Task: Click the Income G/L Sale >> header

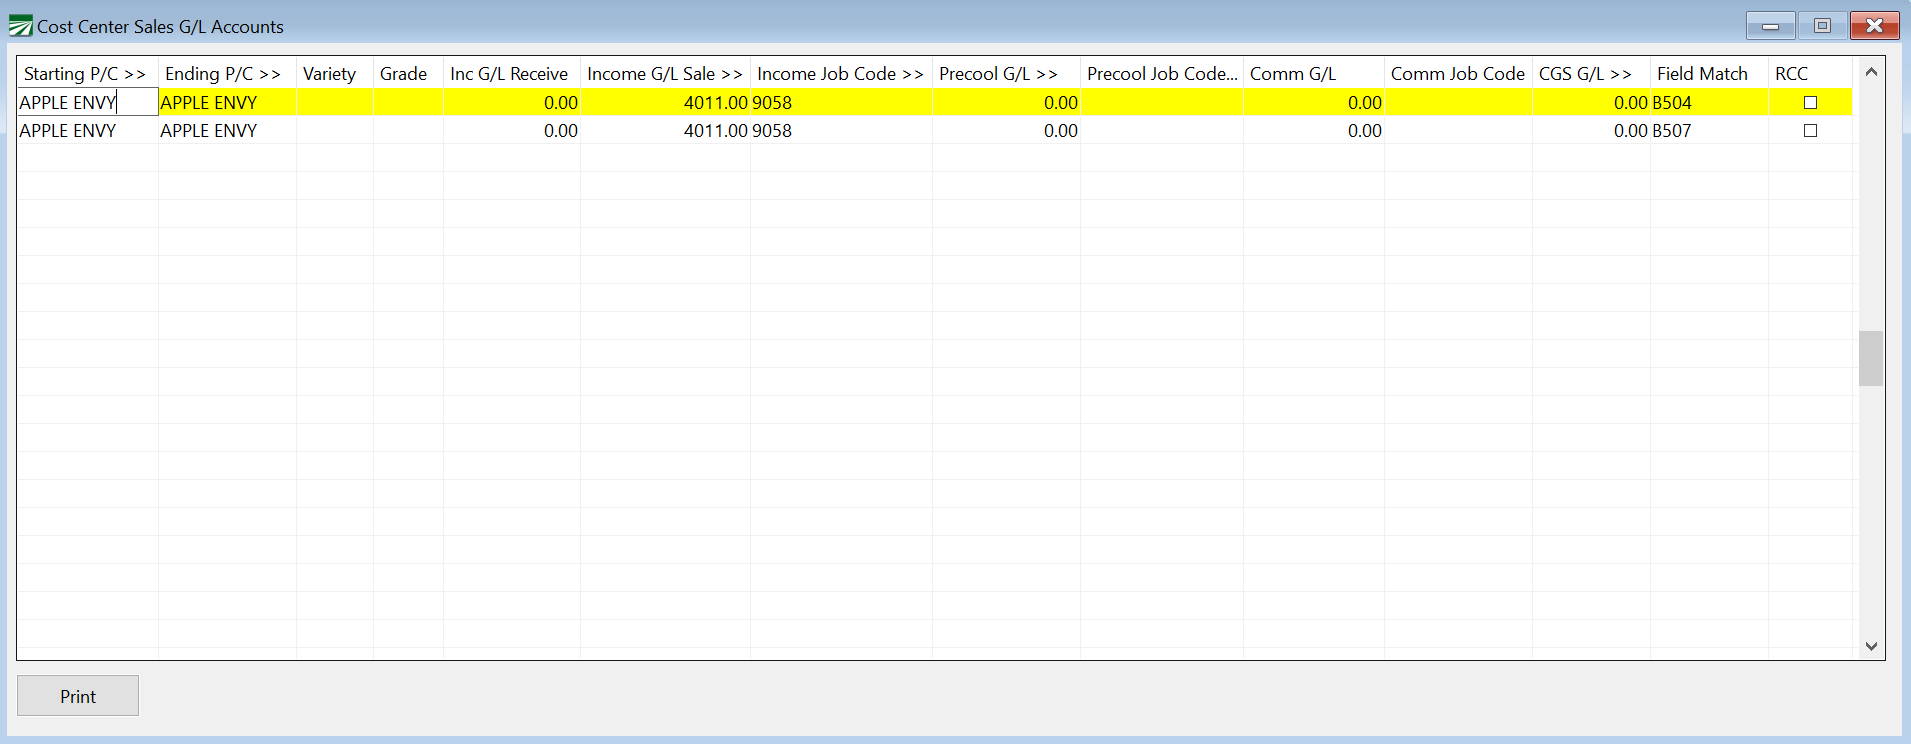Action: click(665, 73)
